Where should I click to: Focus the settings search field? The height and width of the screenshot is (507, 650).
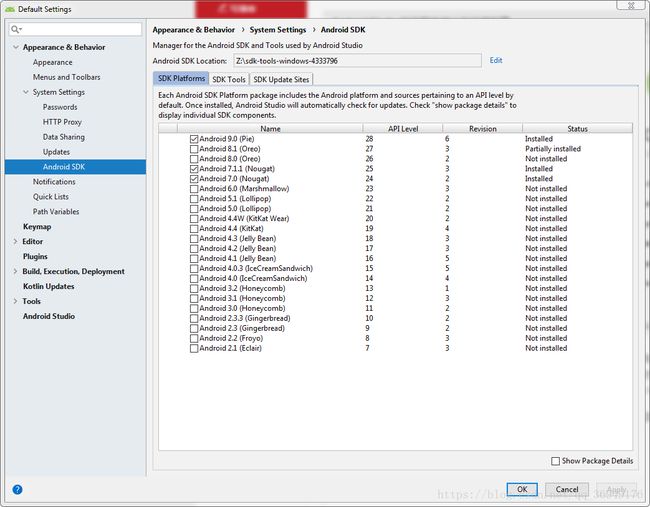coord(75,29)
